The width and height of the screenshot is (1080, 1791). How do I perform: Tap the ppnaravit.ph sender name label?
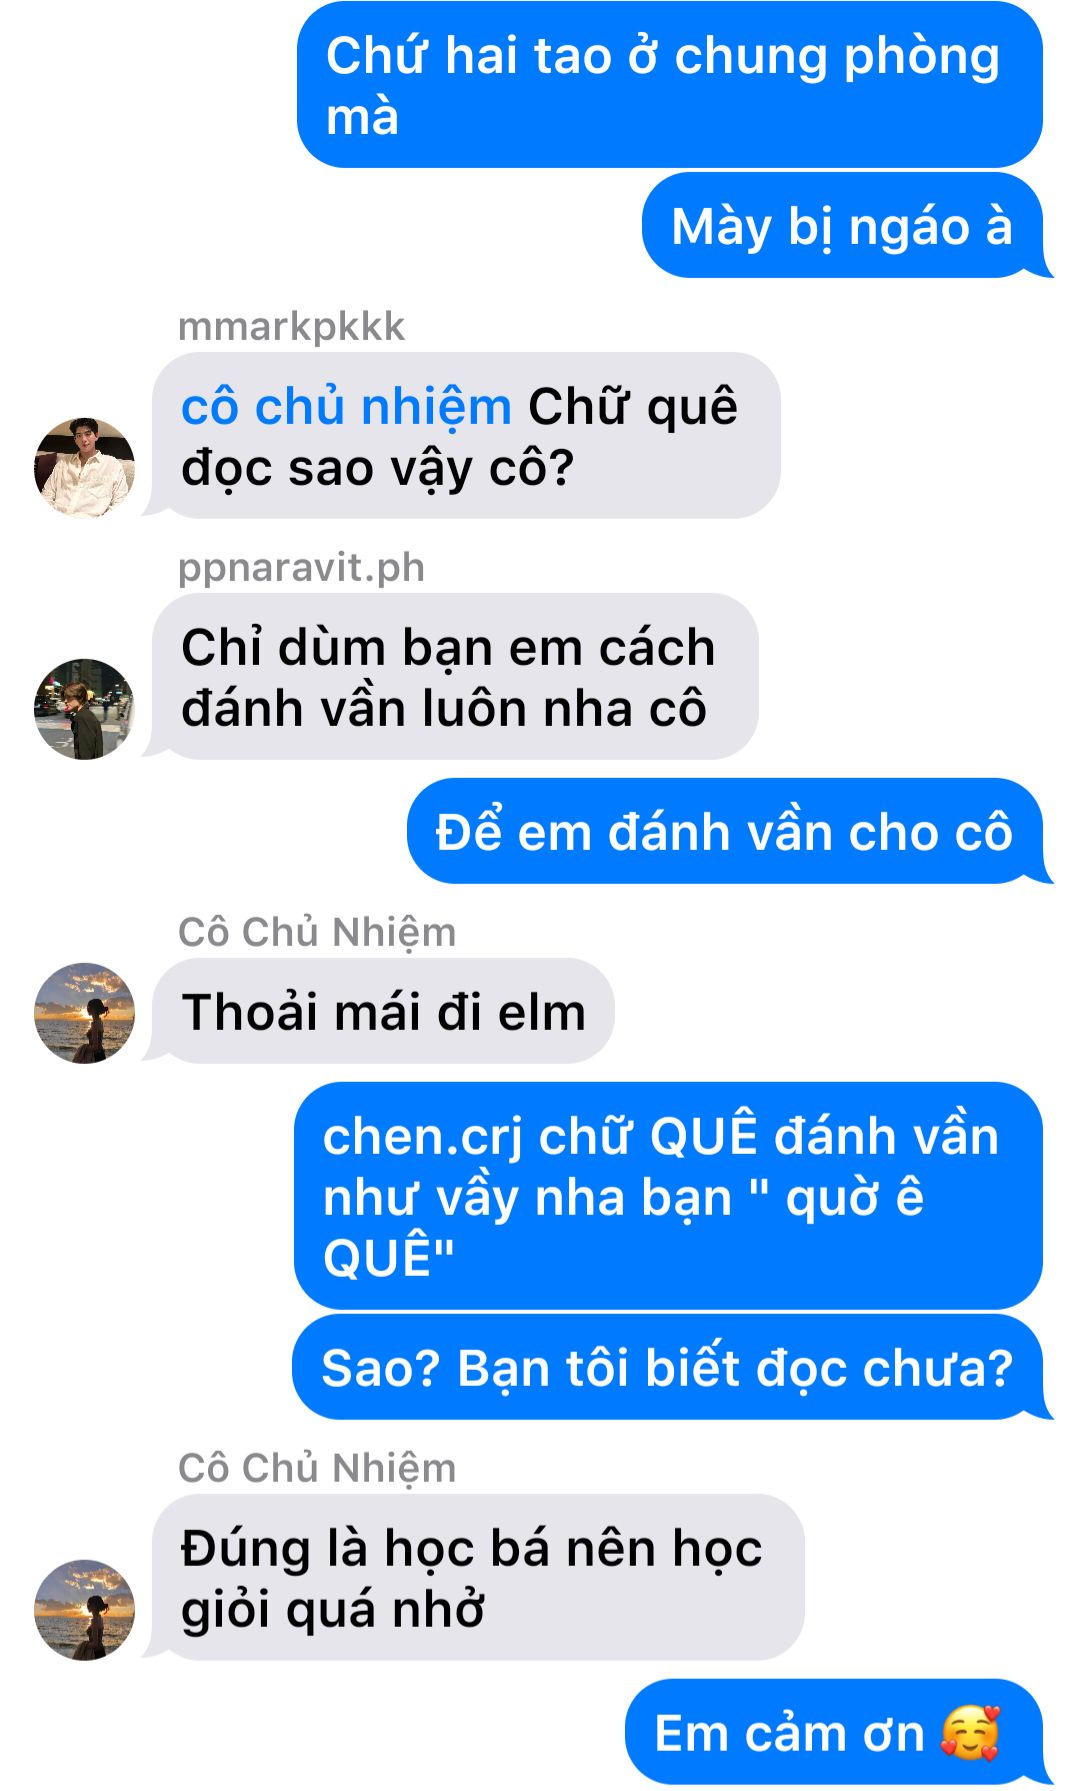[301, 568]
